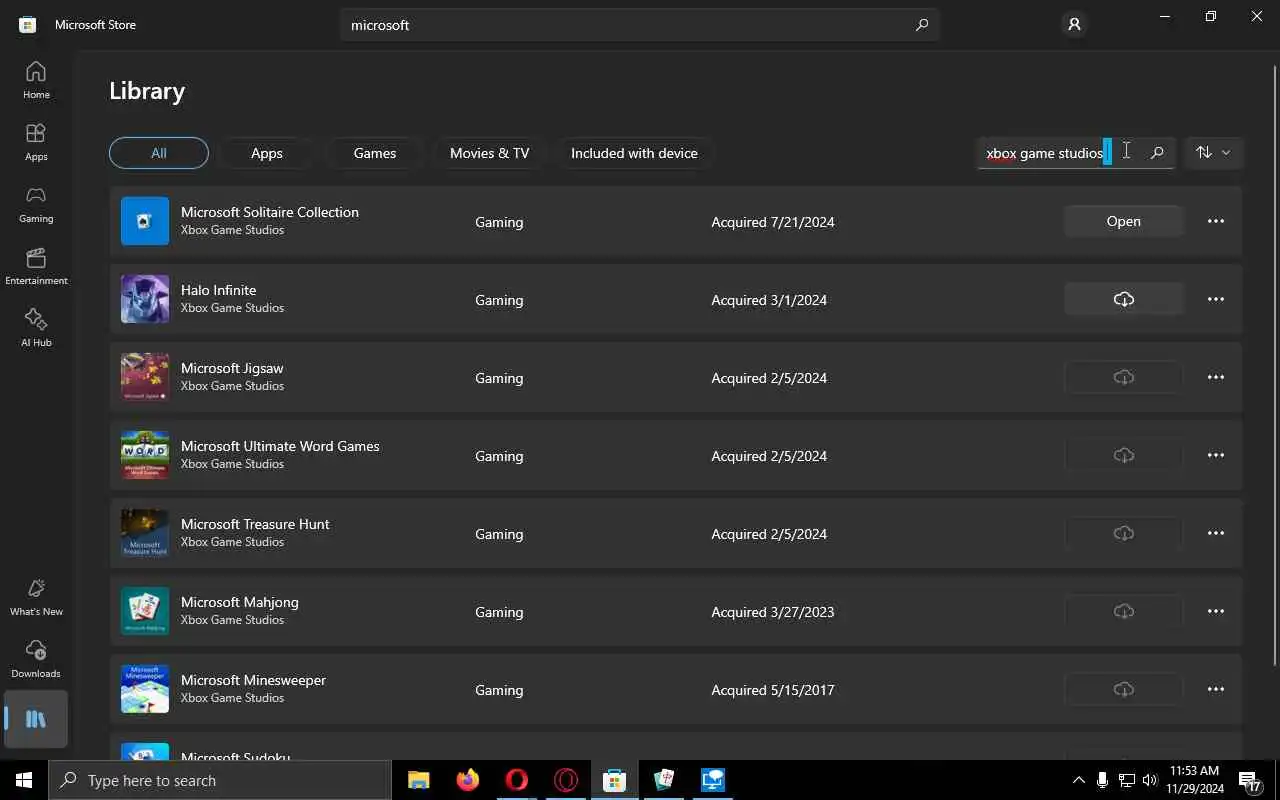Click the Microsoft Treasure Hunt thumbnail

tap(145, 533)
